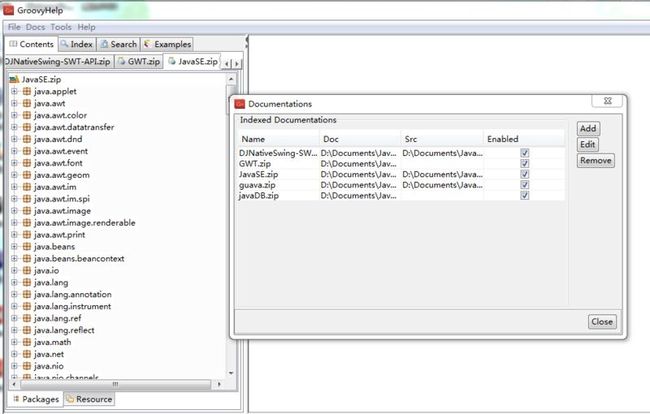Select the Packages bottom tab
Viewport: 650px width, 414px height.
(x=36, y=399)
